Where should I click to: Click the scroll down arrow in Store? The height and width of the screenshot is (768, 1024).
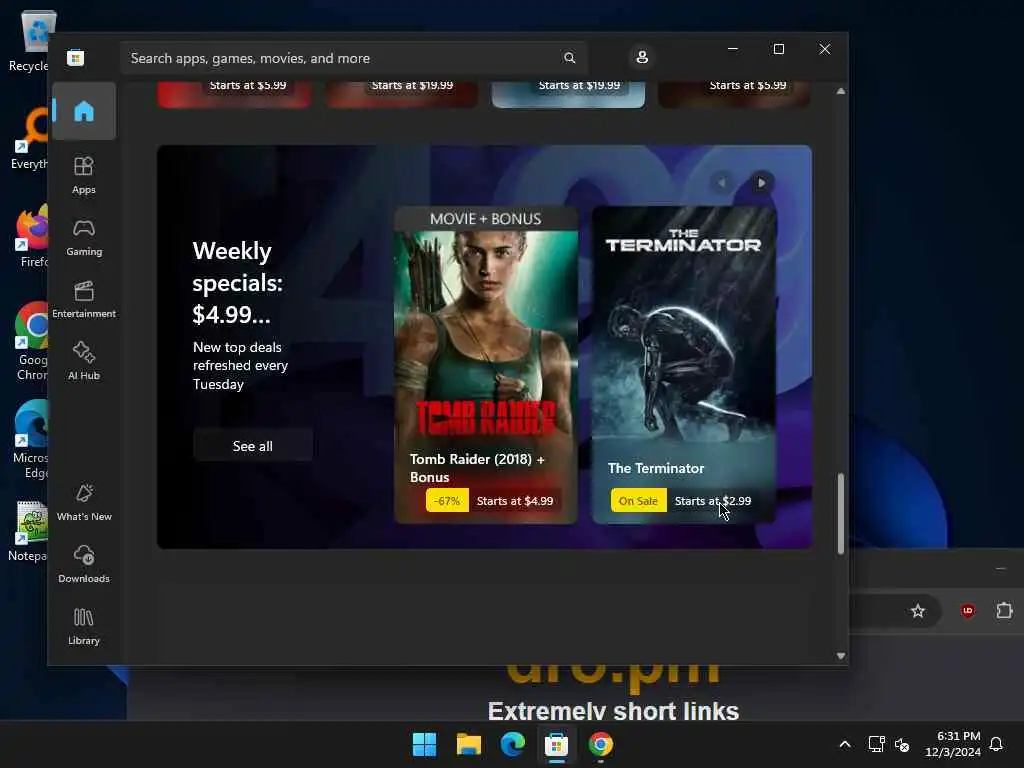point(840,656)
